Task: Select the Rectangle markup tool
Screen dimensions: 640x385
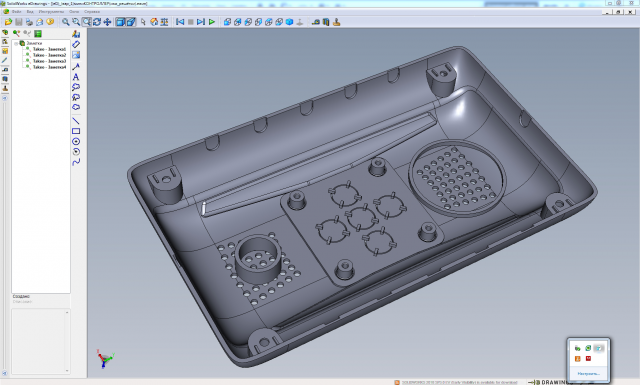Action: click(76, 131)
